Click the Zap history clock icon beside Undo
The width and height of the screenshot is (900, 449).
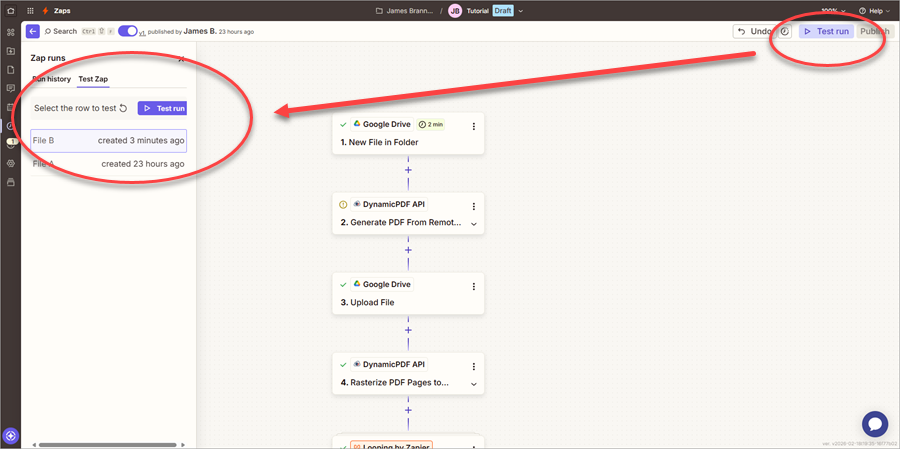[785, 32]
